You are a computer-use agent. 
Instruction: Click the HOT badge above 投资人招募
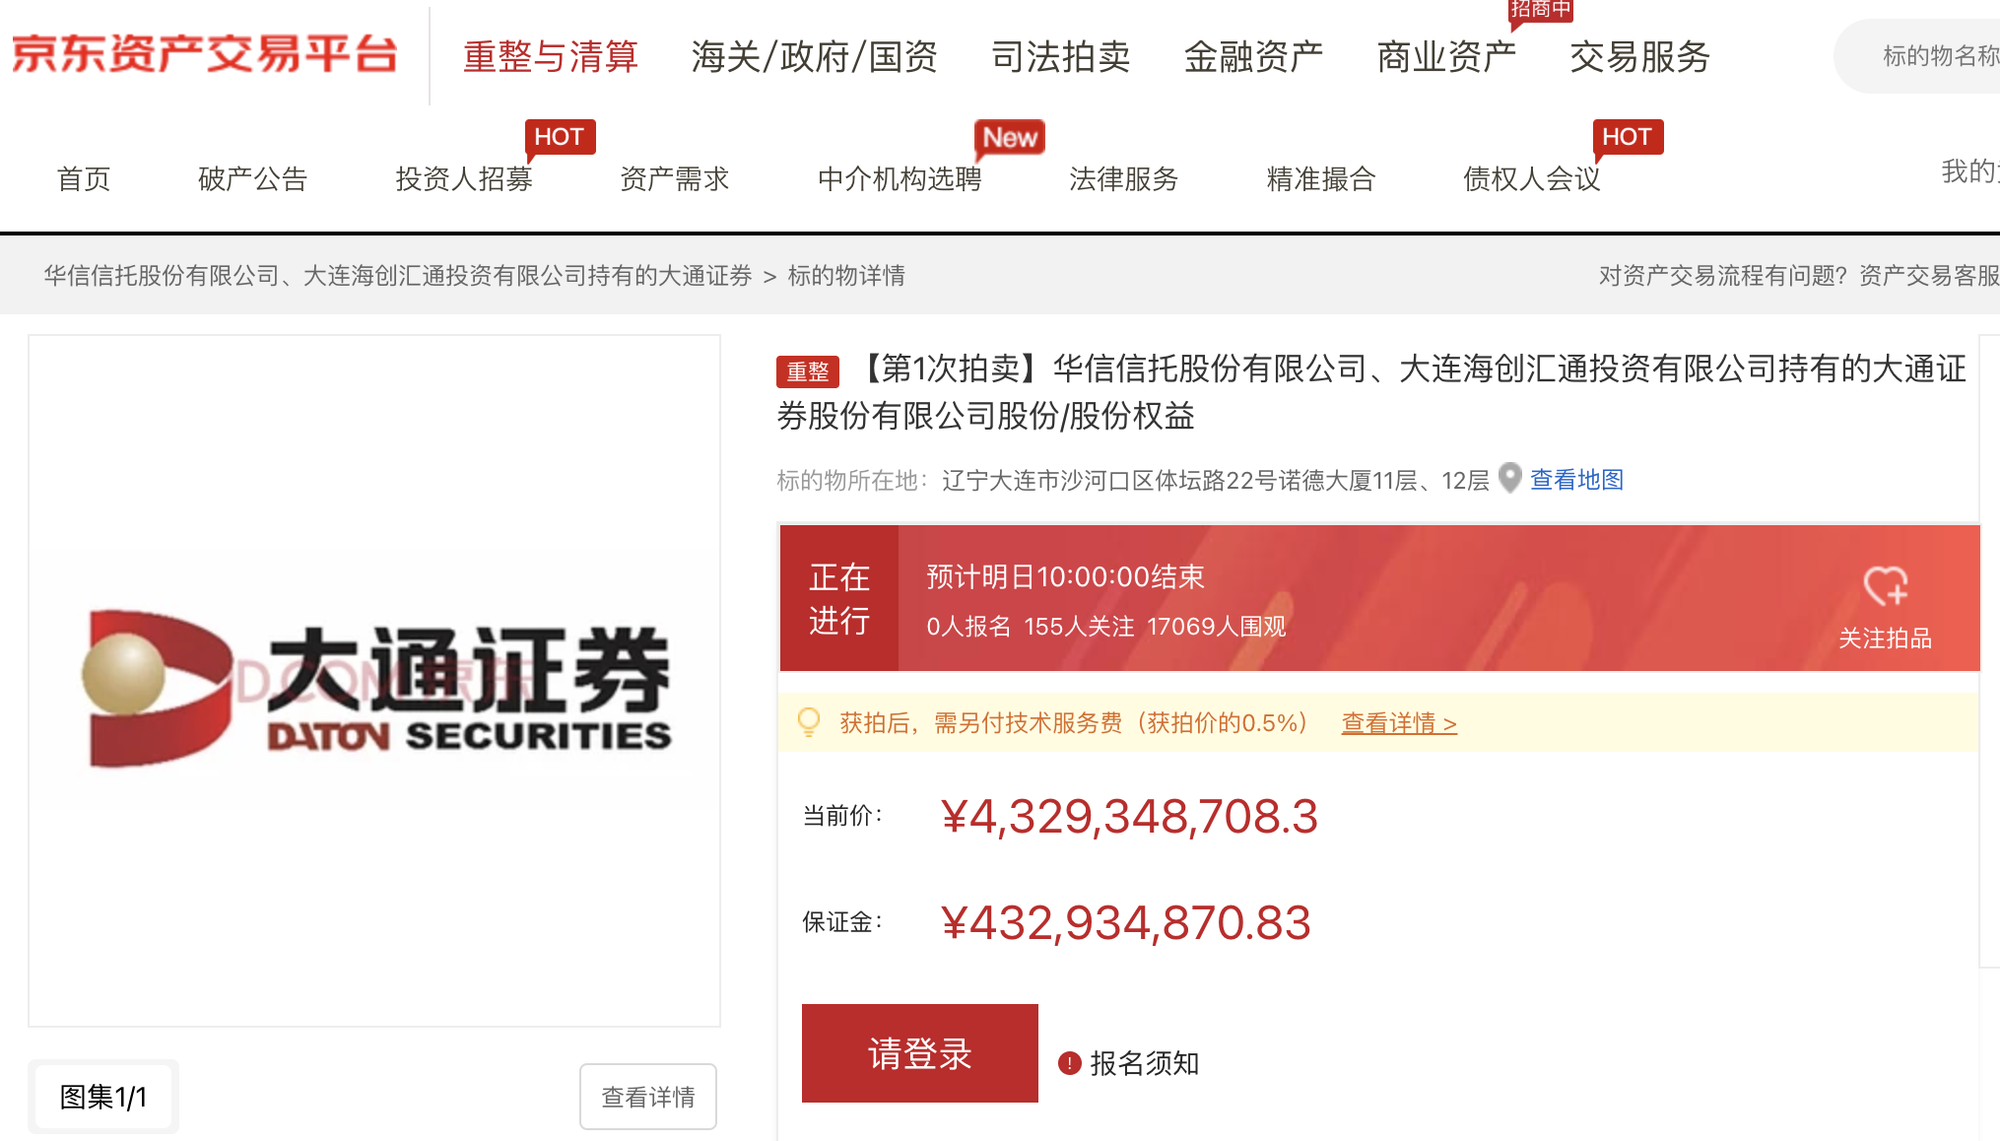tap(559, 137)
